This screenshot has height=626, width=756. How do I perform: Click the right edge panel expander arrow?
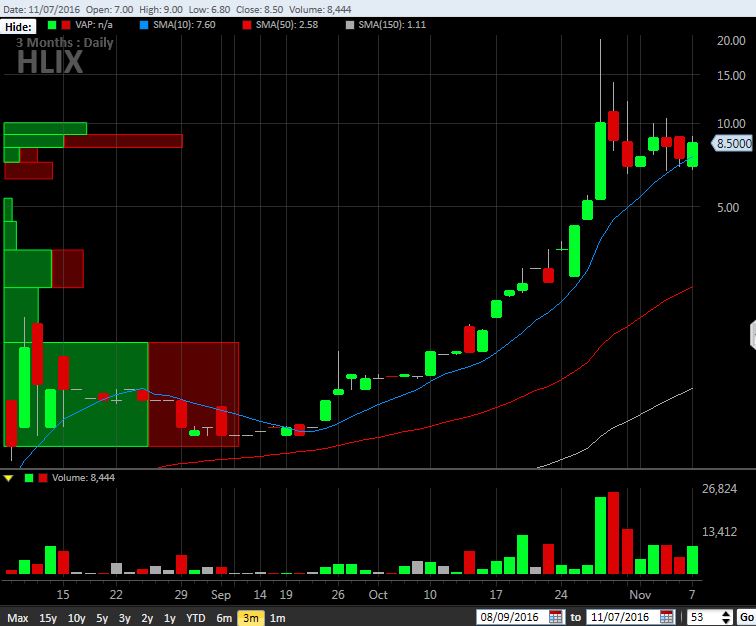[x=752, y=335]
